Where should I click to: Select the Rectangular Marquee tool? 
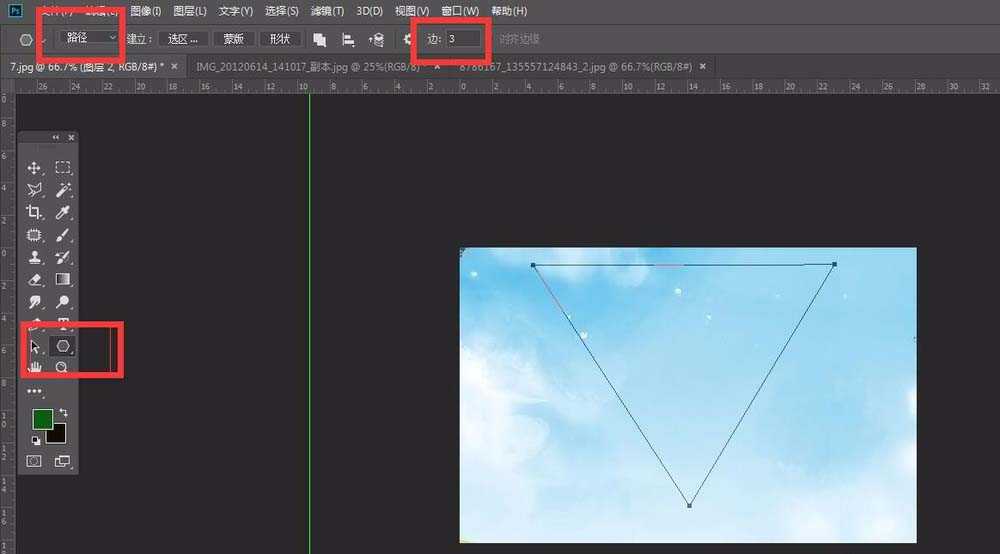click(x=62, y=168)
